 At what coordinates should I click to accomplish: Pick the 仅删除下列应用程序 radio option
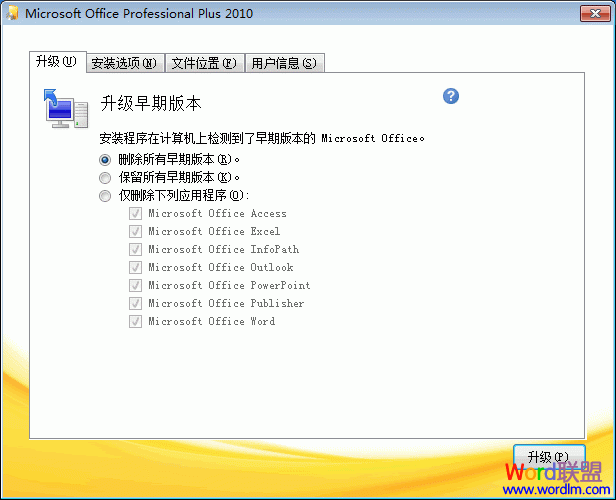tap(106, 196)
